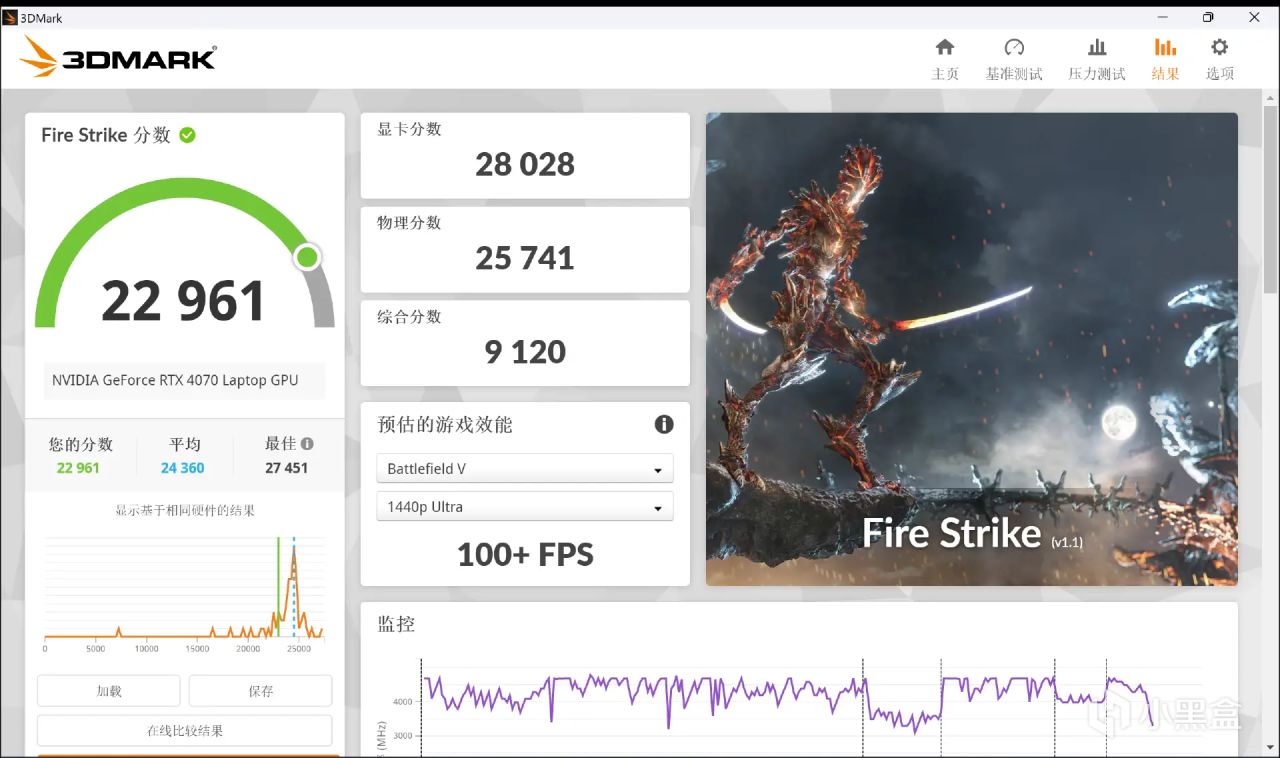
Task: Open the Battlefield V game dropdown
Action: [x=525, y=469]
